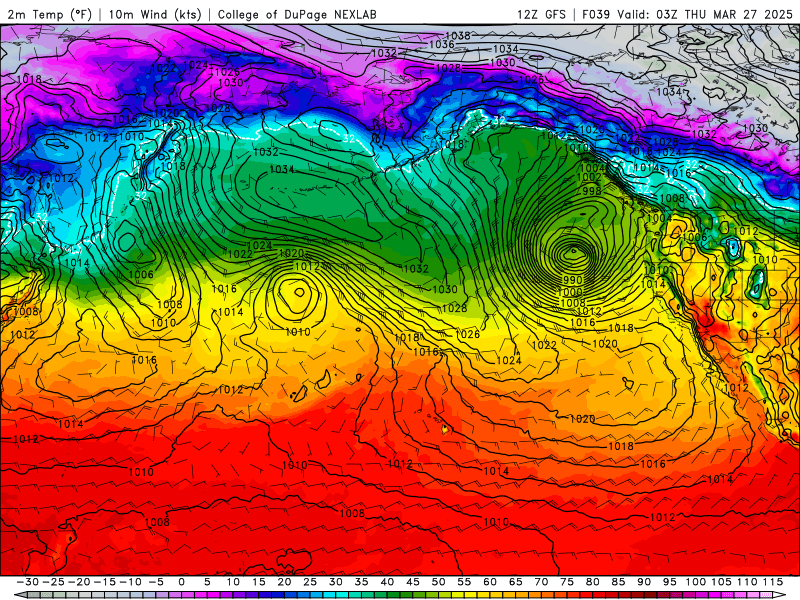Click the "12Z GFS" model run label
The width and height of the screenshot is (800, 600).
pos(541,14)
